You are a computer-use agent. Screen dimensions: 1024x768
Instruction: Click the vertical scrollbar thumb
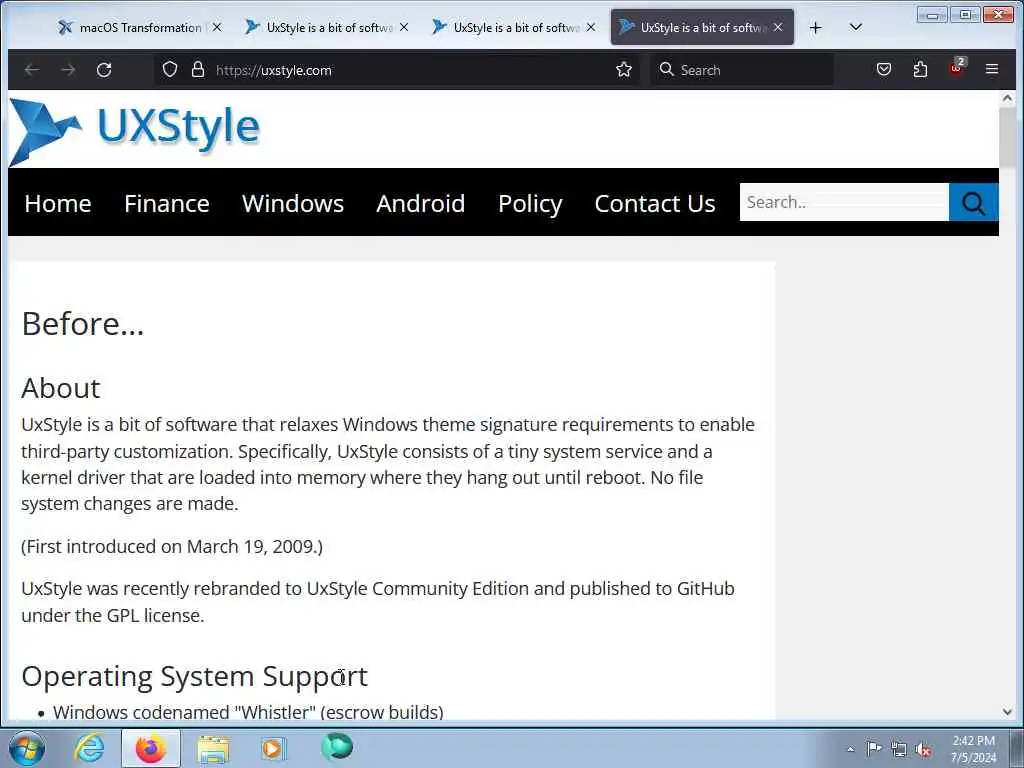pos(1007,137)
